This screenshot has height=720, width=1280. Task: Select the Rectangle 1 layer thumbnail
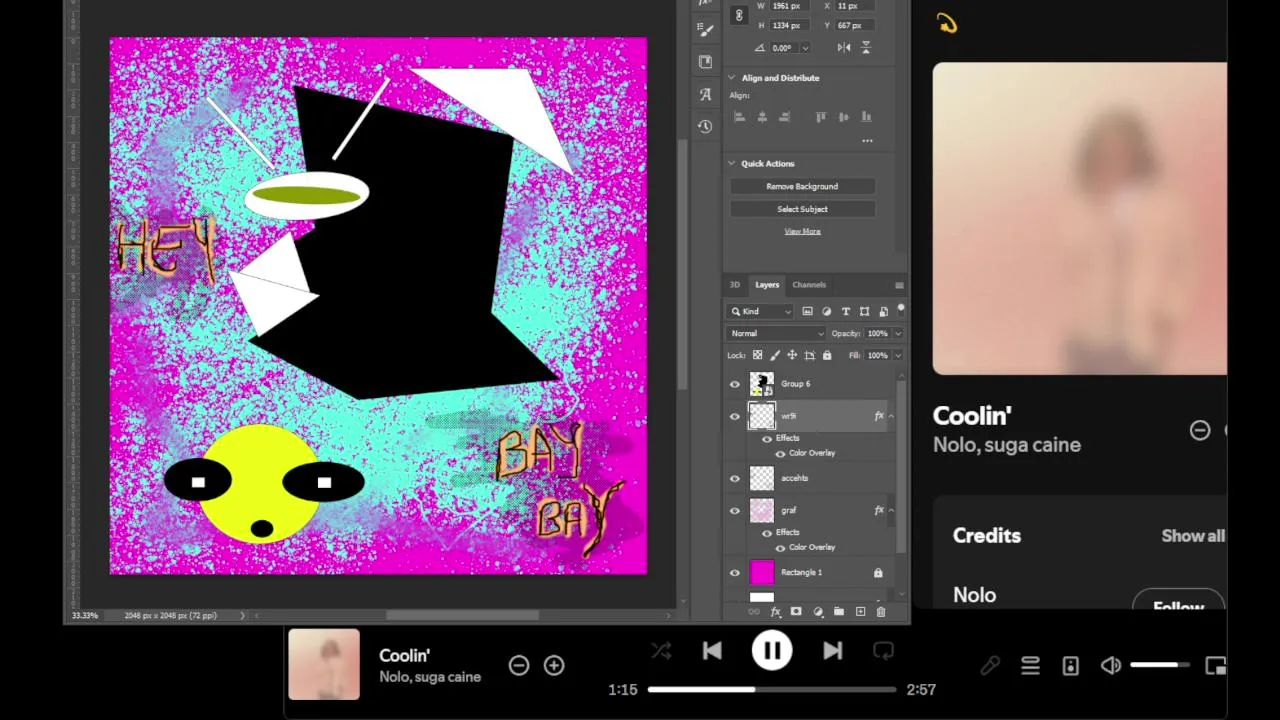coord(762,572)
